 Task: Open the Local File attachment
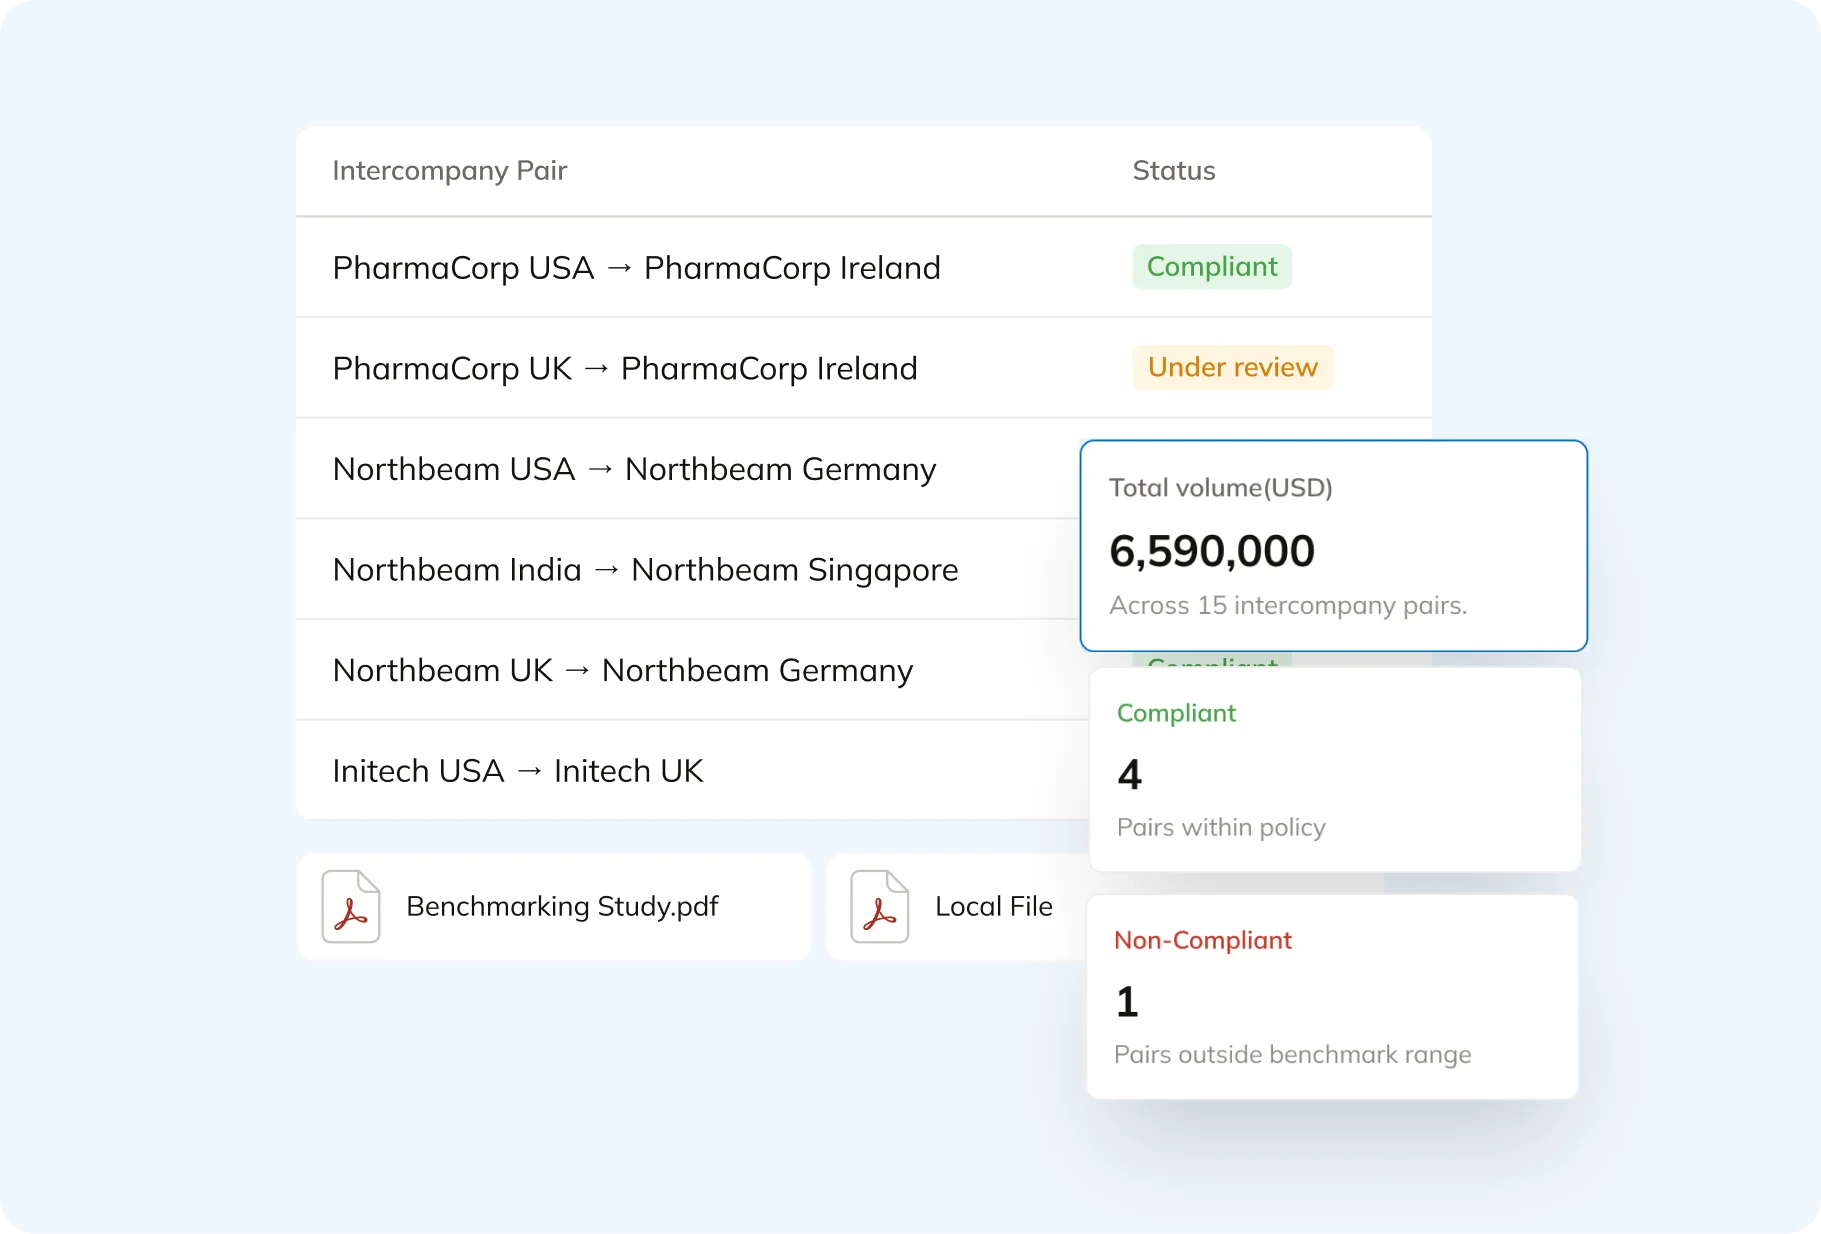pos(993,906)
